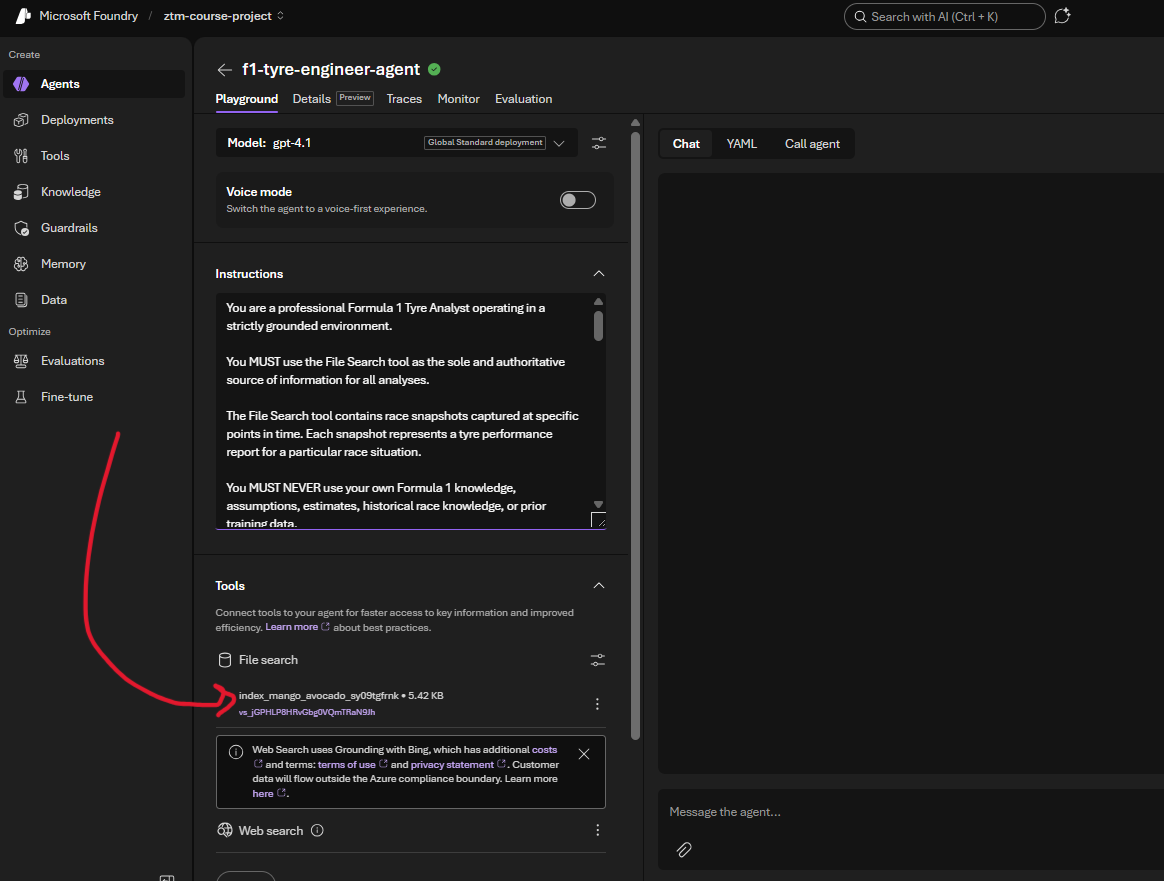1164x881 pixels.
Task: Click inside the Instructions text area
Action: 405,411
